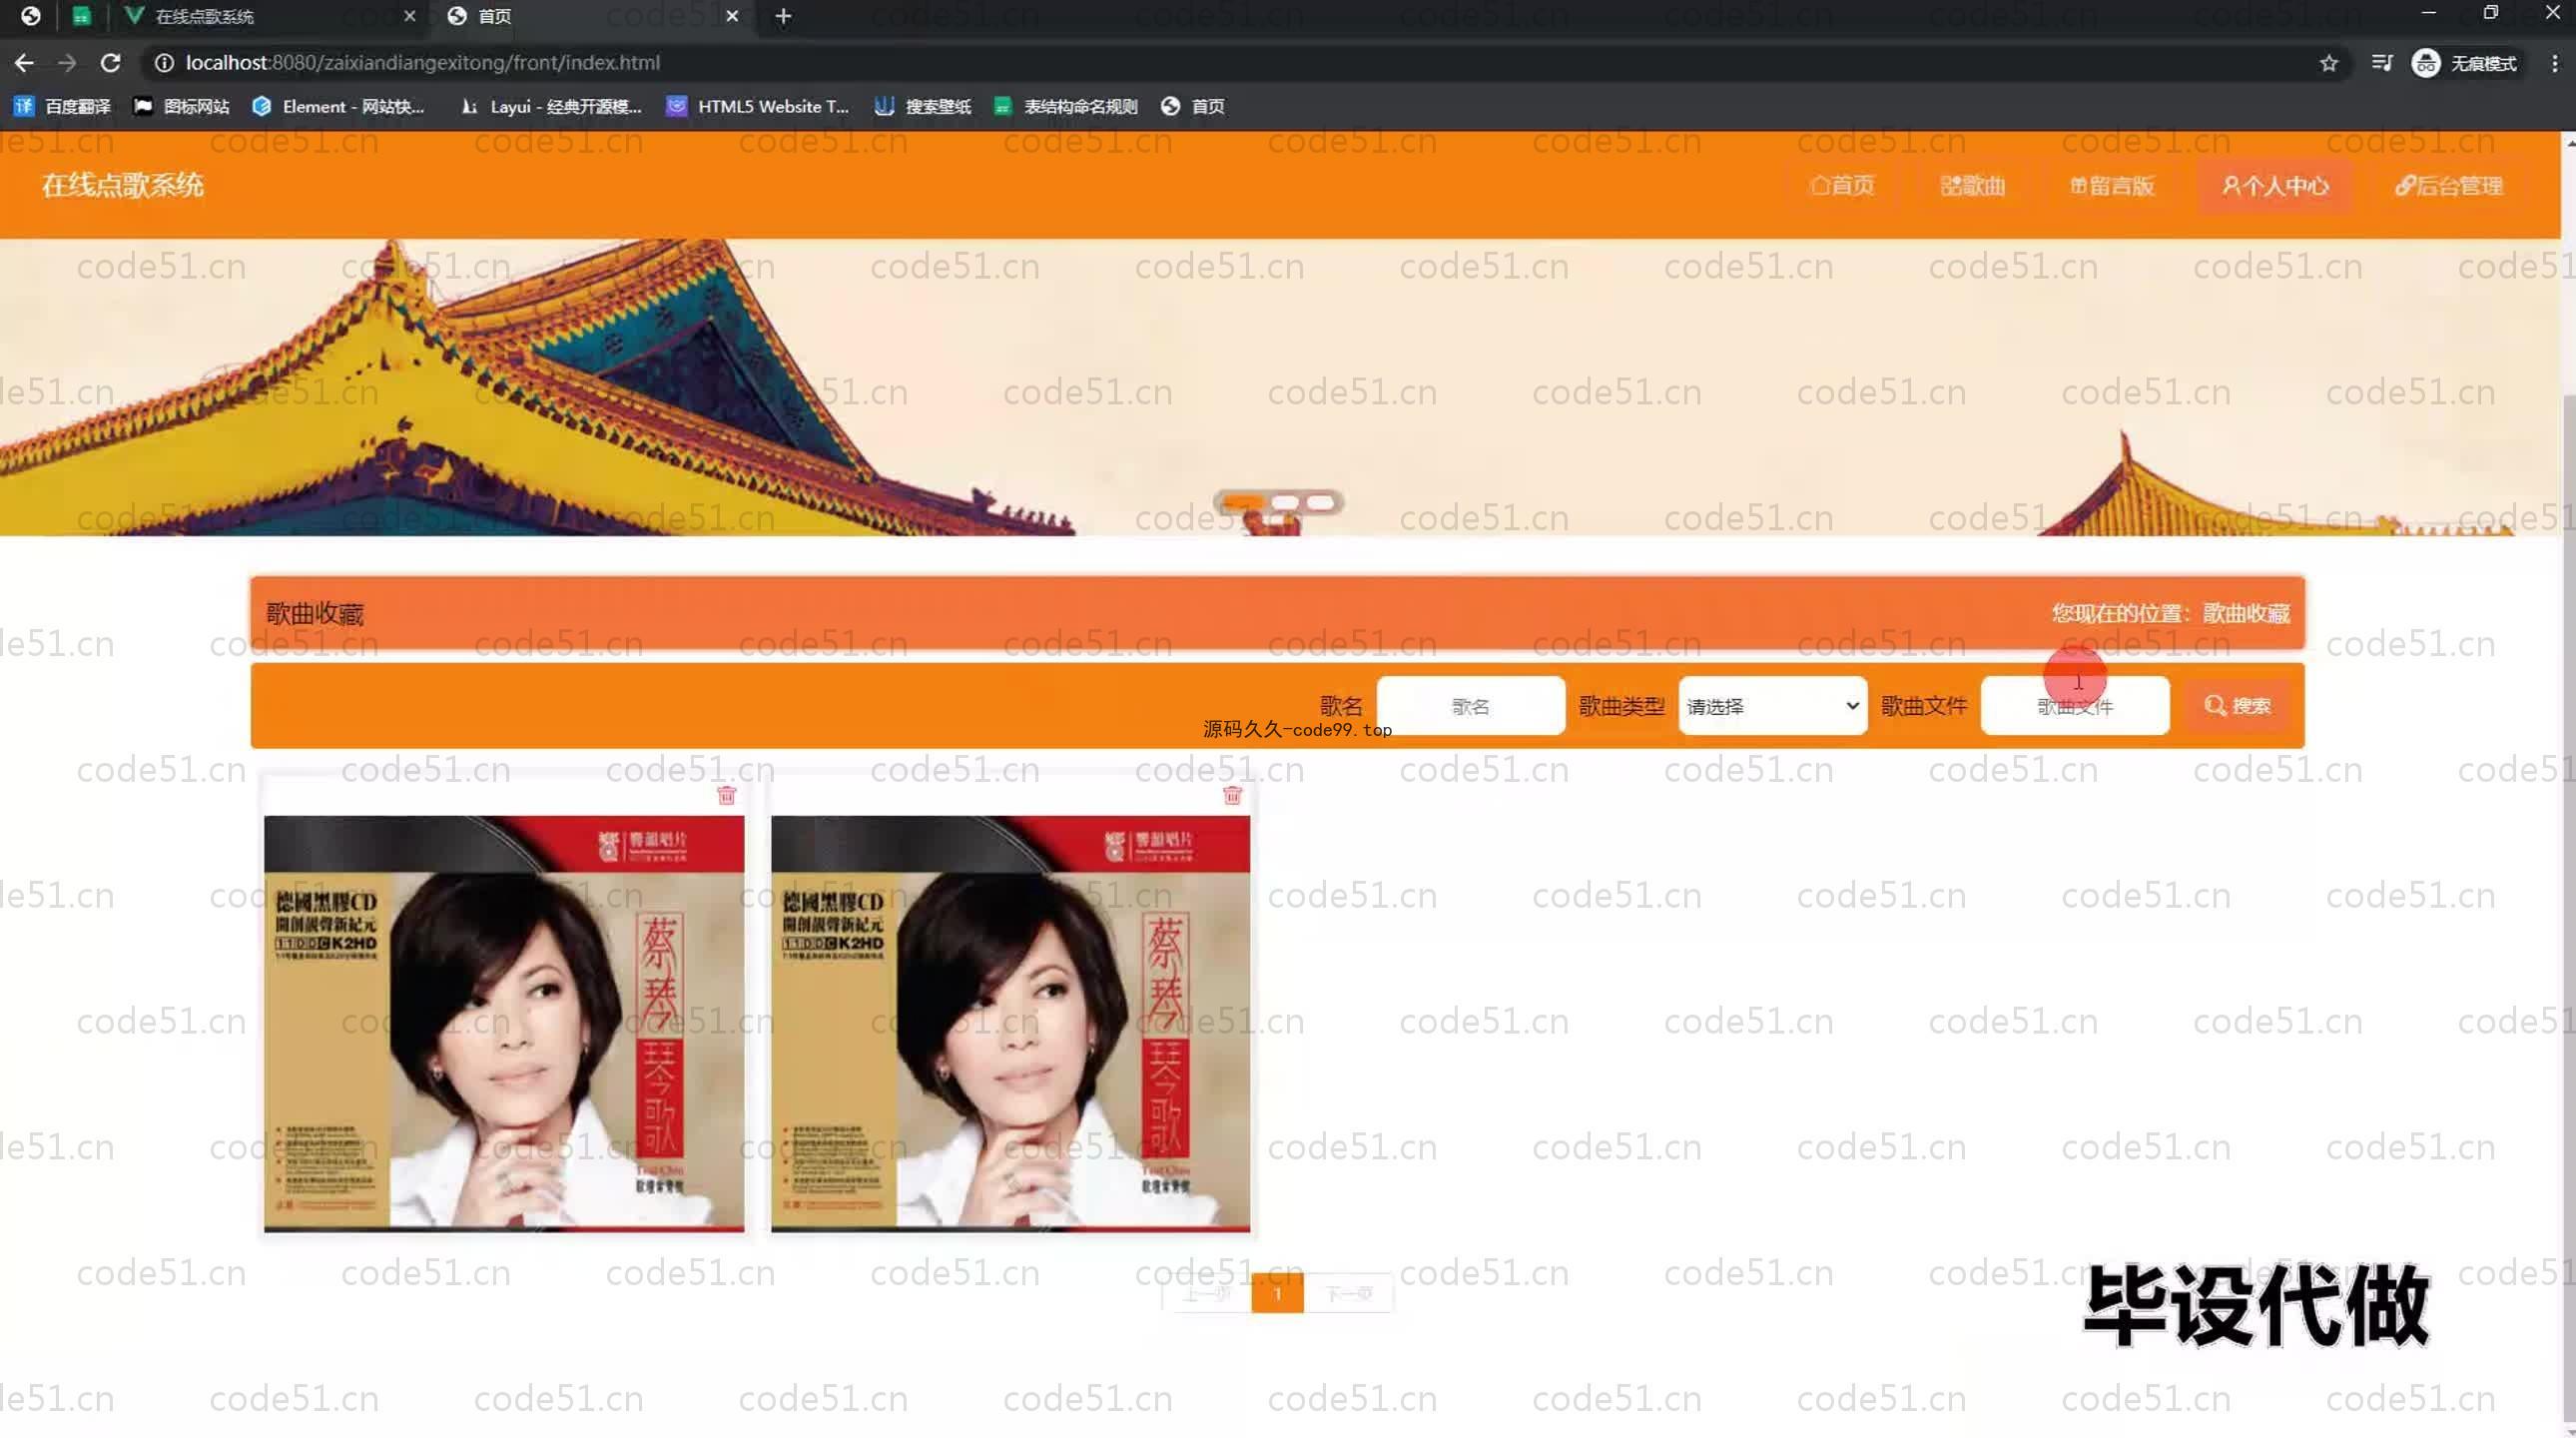The height and width of the screenshot is (1438, 2576).
Task: Focus the 歌名 search input
Action: (1470, 706)
